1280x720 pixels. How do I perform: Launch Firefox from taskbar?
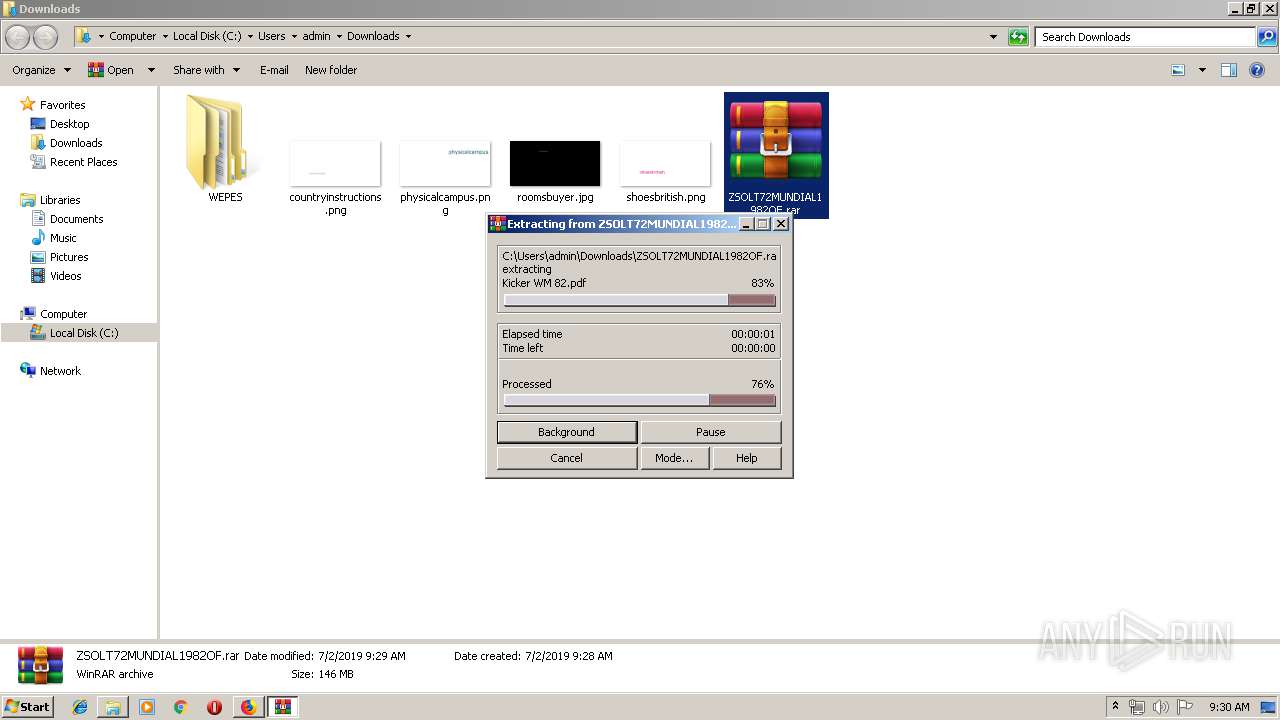(248, 707)
